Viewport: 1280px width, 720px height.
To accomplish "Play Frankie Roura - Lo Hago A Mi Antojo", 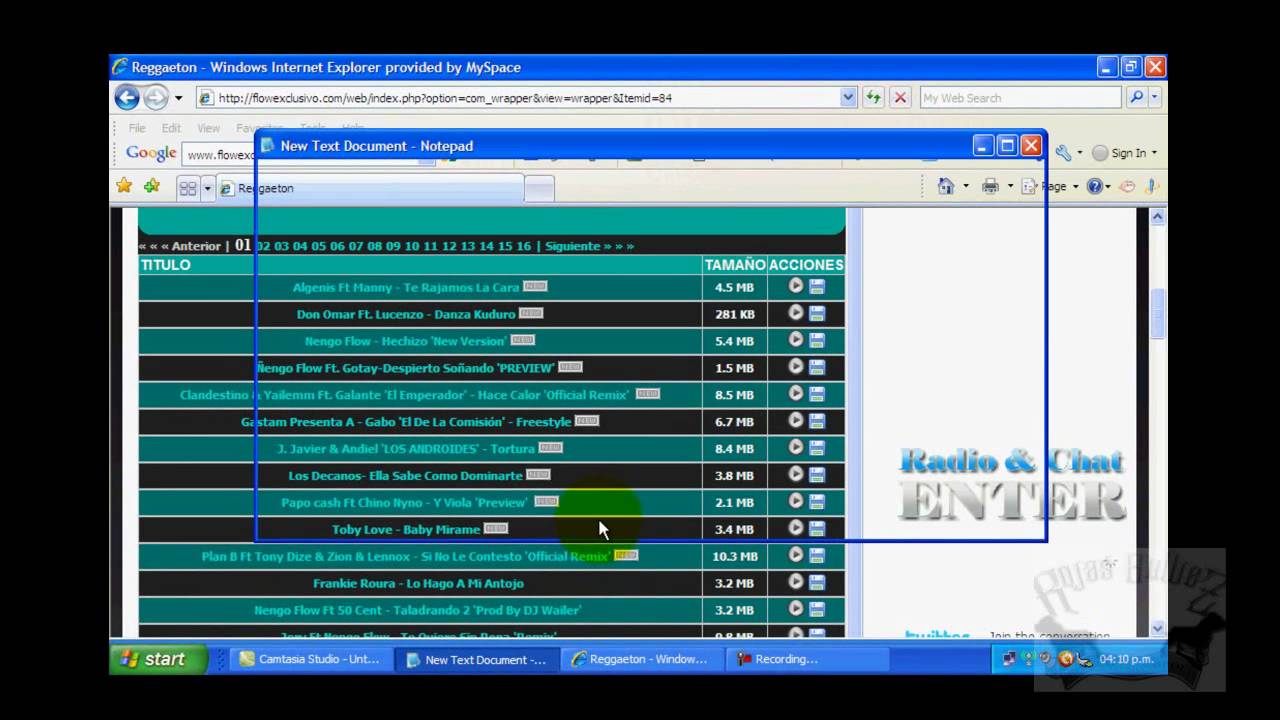I will [x=796, y=582].
